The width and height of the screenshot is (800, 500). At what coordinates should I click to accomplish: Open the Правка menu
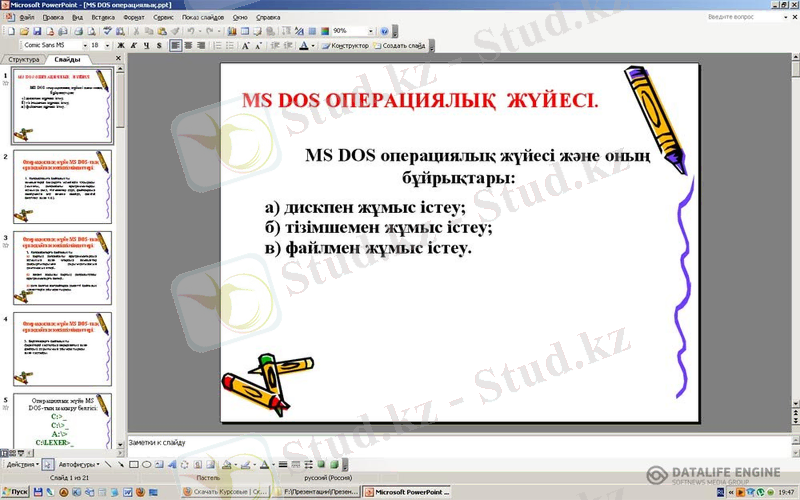[53, 17]
